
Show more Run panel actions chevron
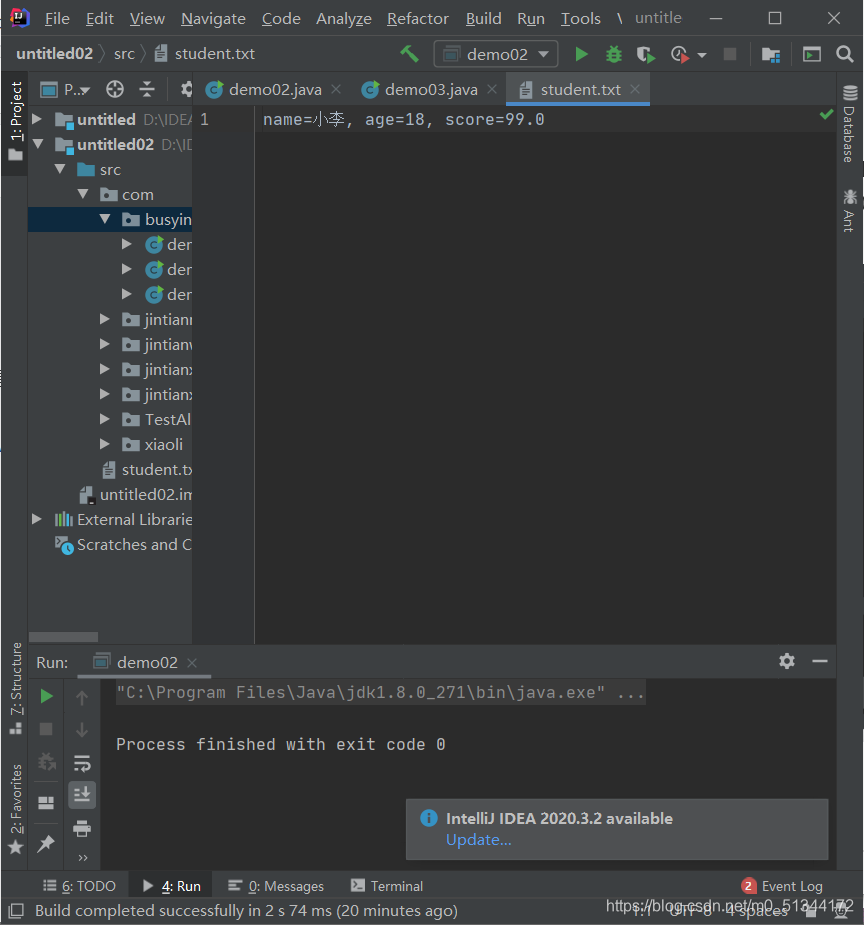point(83,857)
